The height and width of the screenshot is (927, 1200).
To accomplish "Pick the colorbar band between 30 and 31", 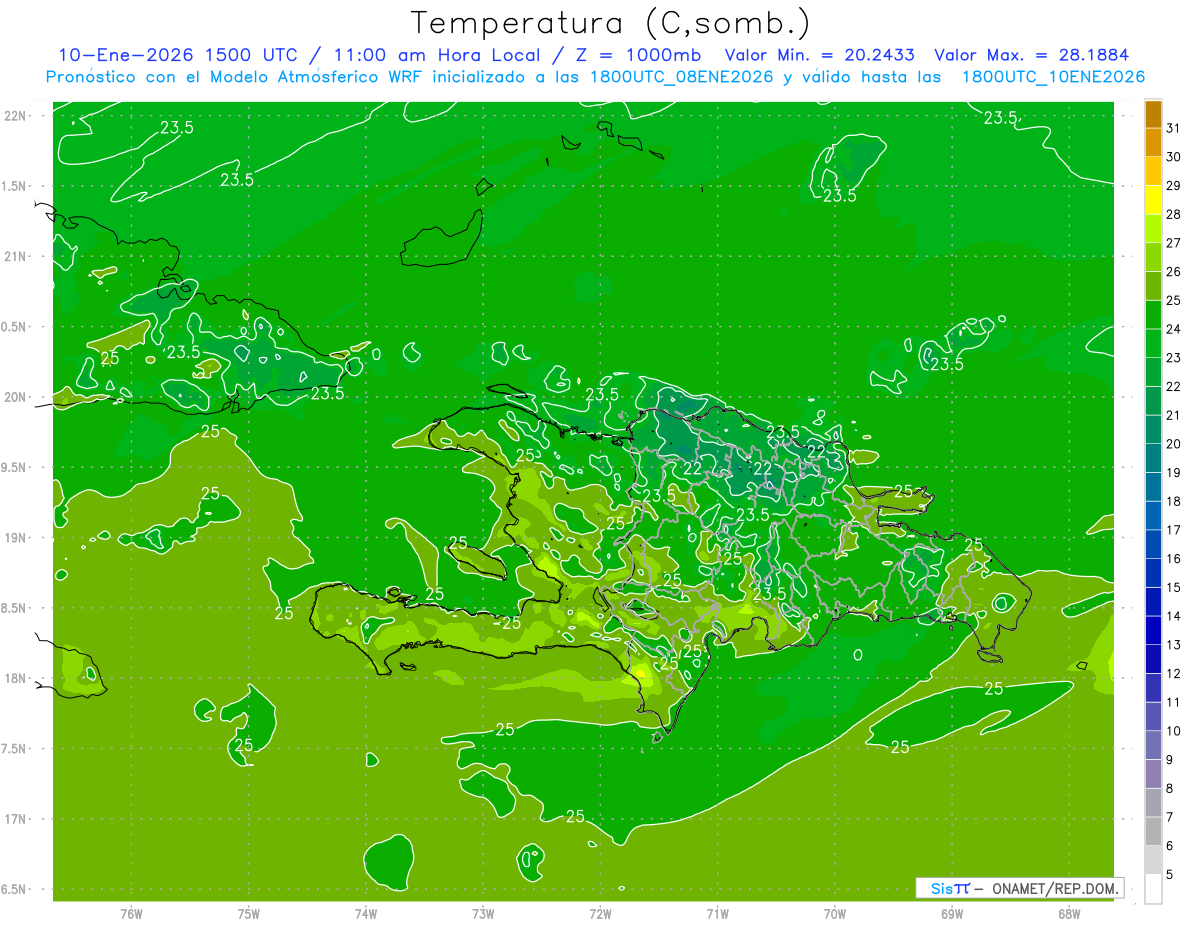I will pos(1153,143).
